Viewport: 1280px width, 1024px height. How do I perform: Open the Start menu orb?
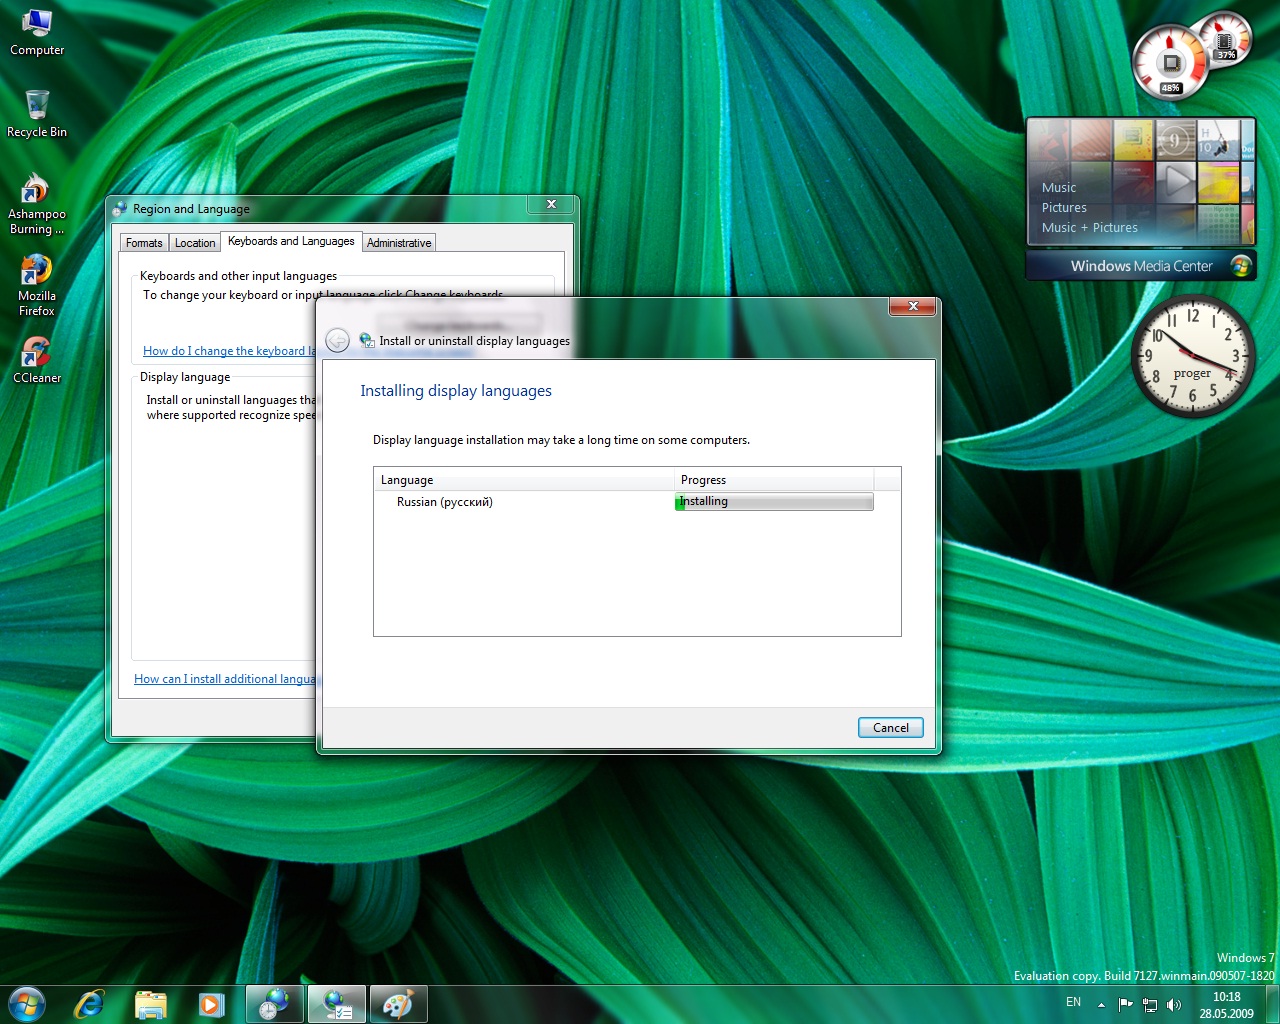pos(26,1004)
